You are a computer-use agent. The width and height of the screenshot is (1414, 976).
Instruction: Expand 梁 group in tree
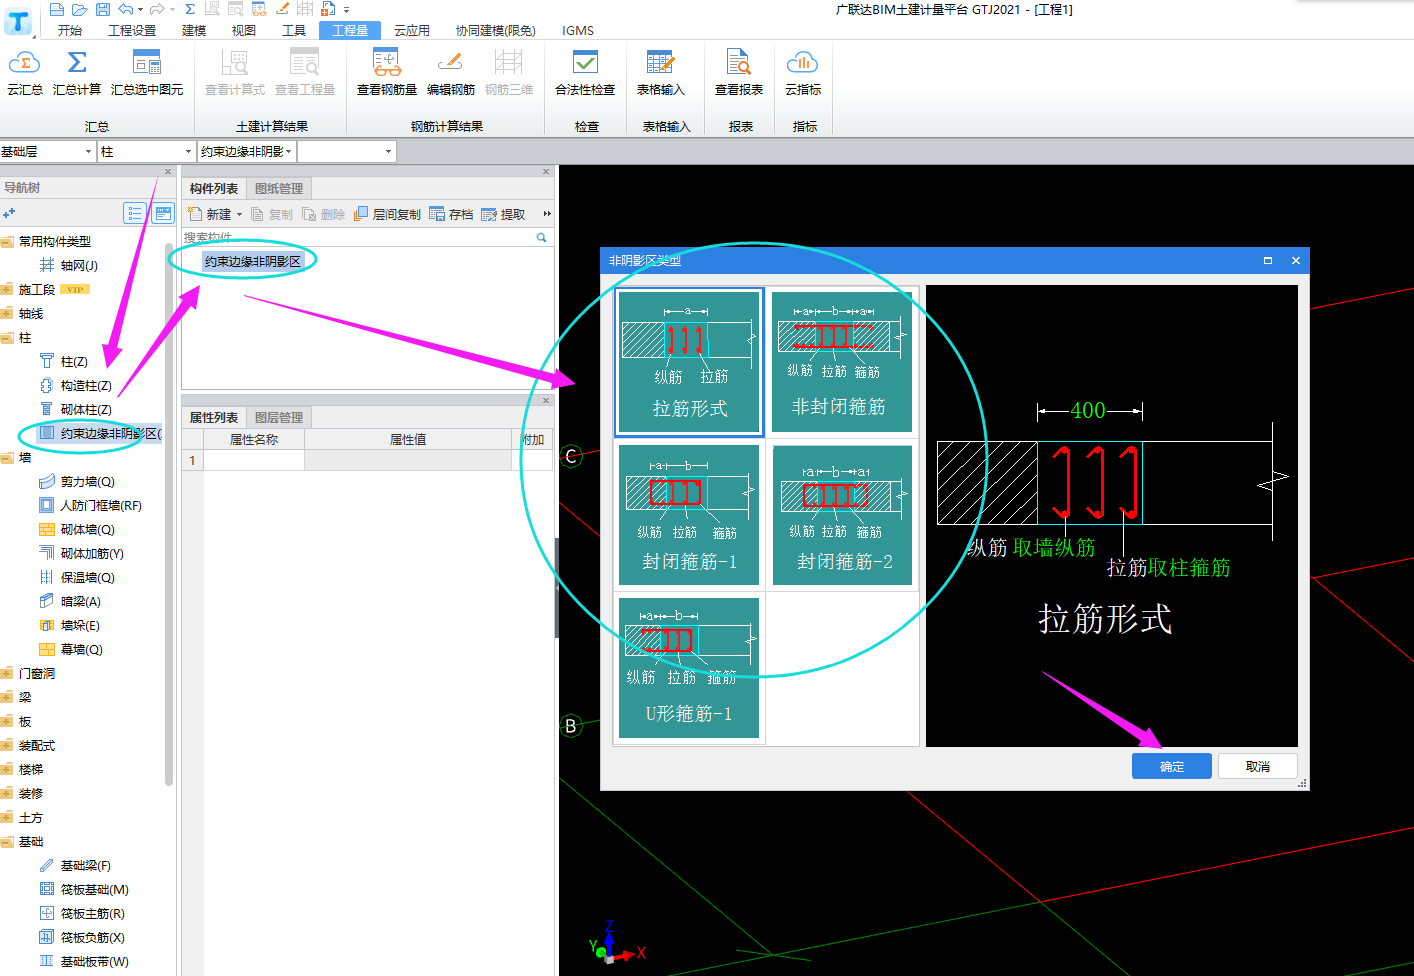tap(7, 698)
